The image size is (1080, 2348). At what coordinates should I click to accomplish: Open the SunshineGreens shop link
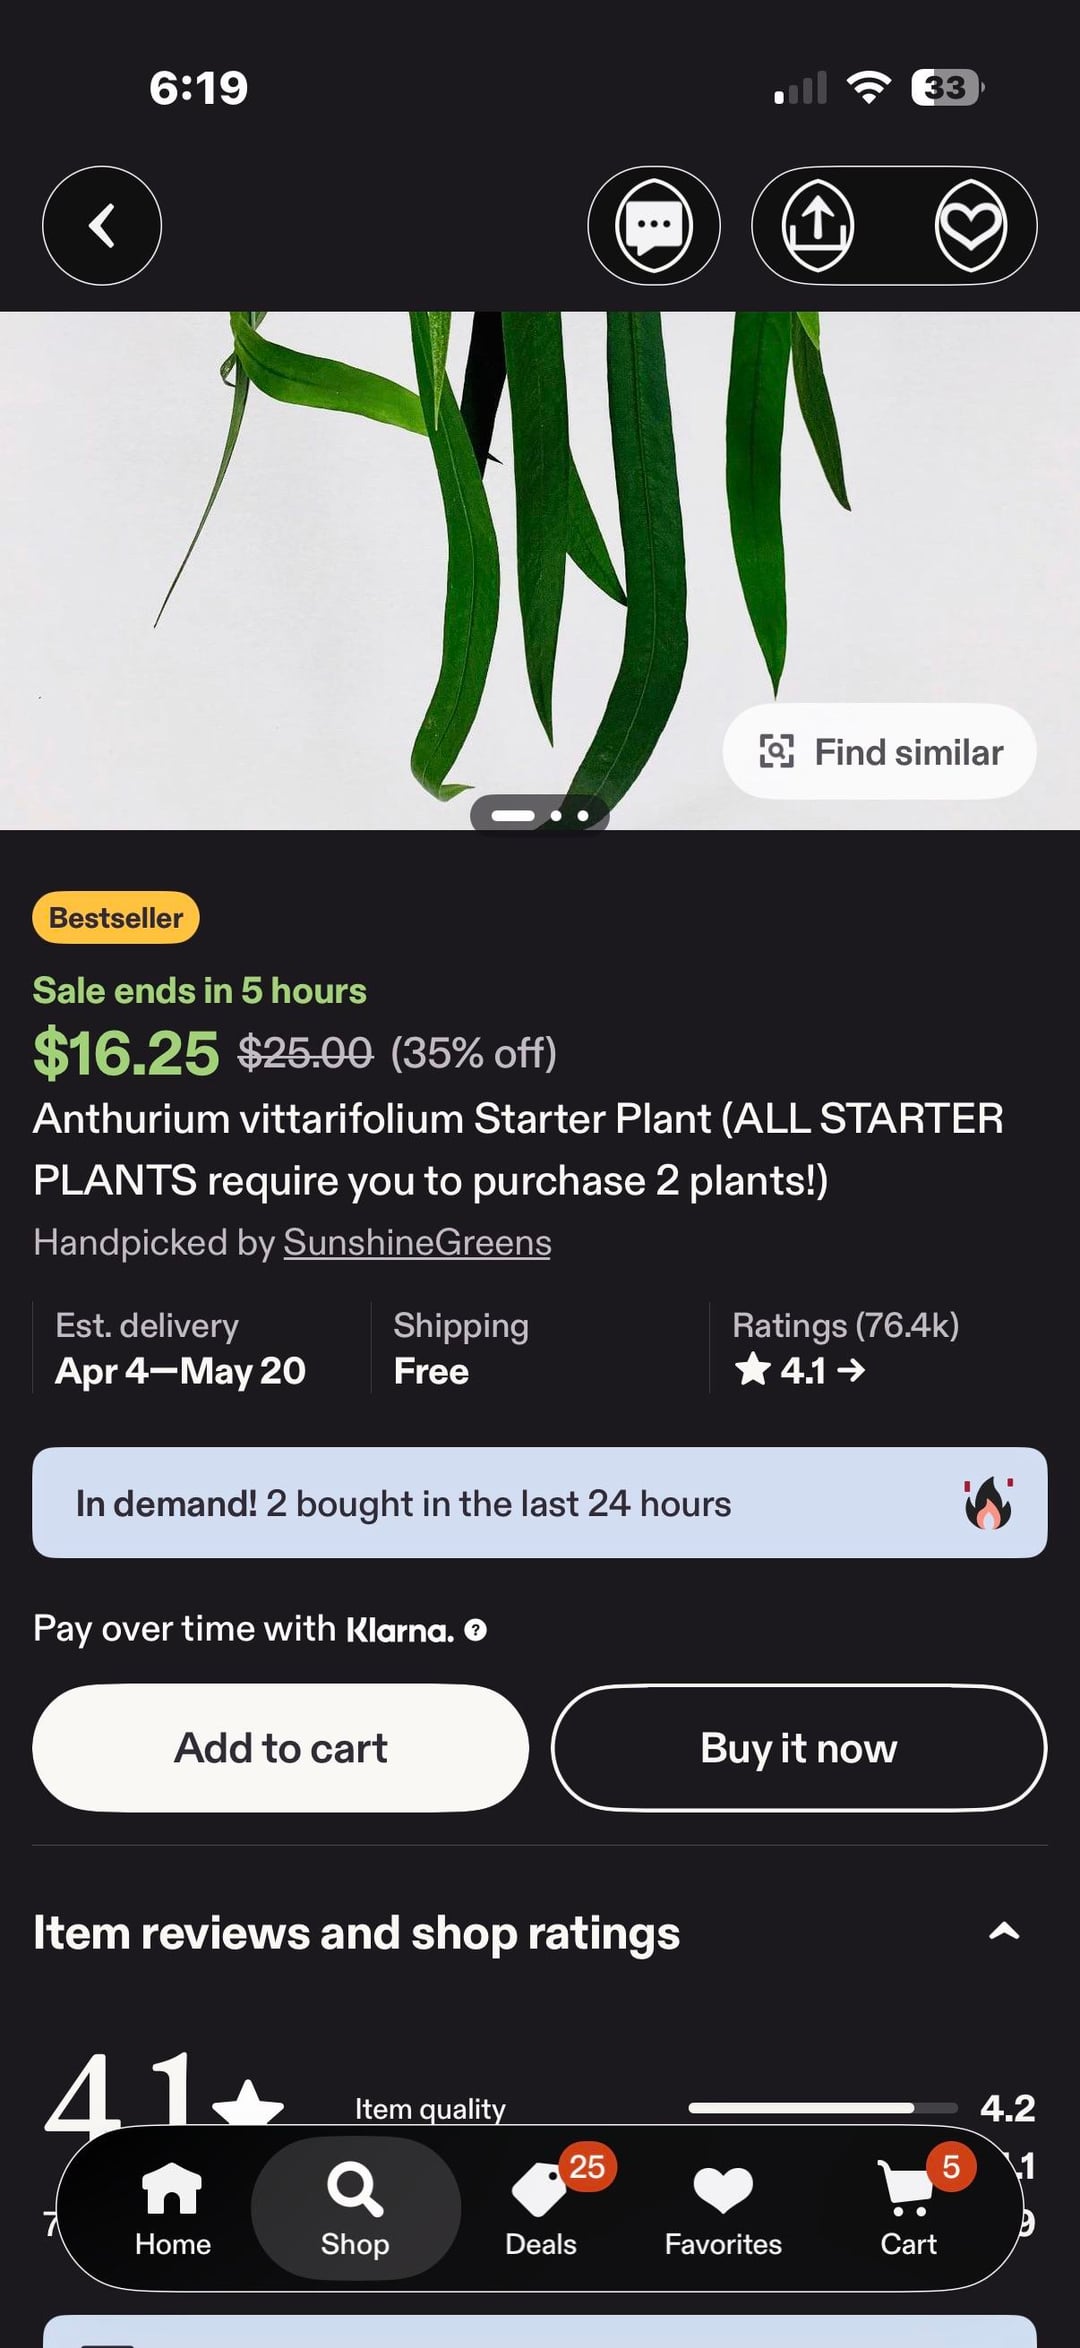[x=417, y=1242]
